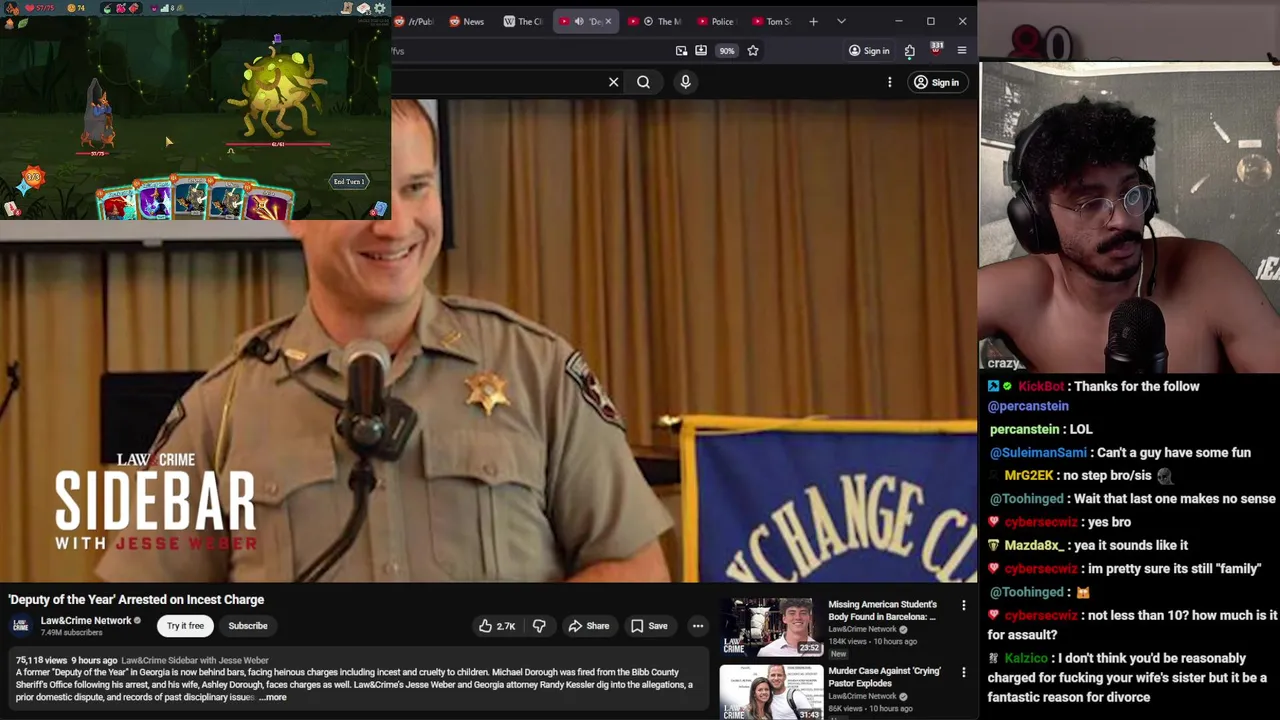Click chat username Kalzico

pyautogui.click(x=1026, y=658)
